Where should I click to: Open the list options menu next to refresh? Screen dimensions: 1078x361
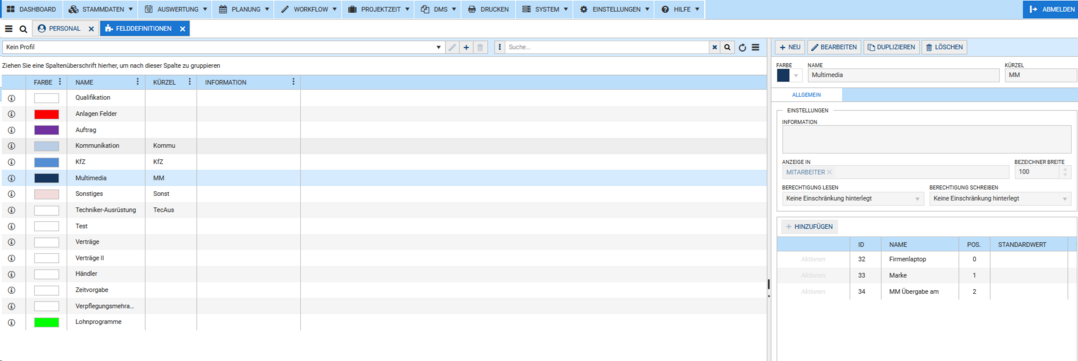click(755, 47)
